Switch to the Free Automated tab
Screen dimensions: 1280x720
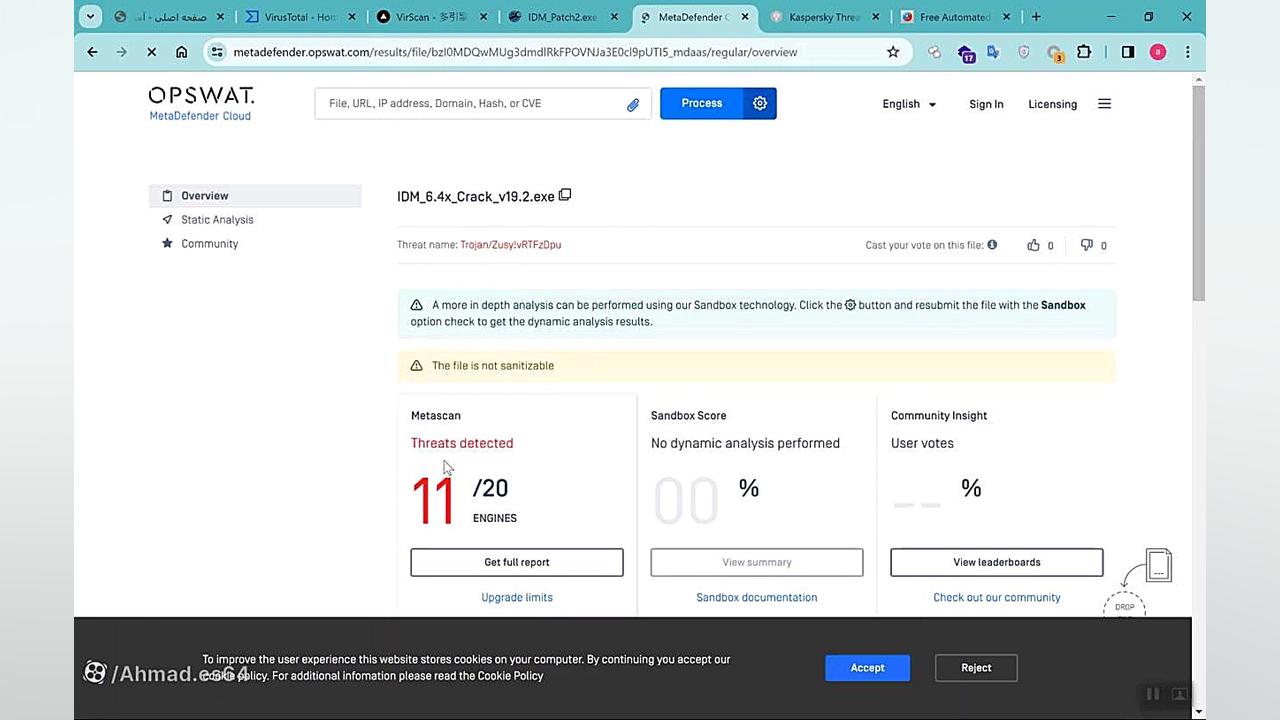[955, 17]
